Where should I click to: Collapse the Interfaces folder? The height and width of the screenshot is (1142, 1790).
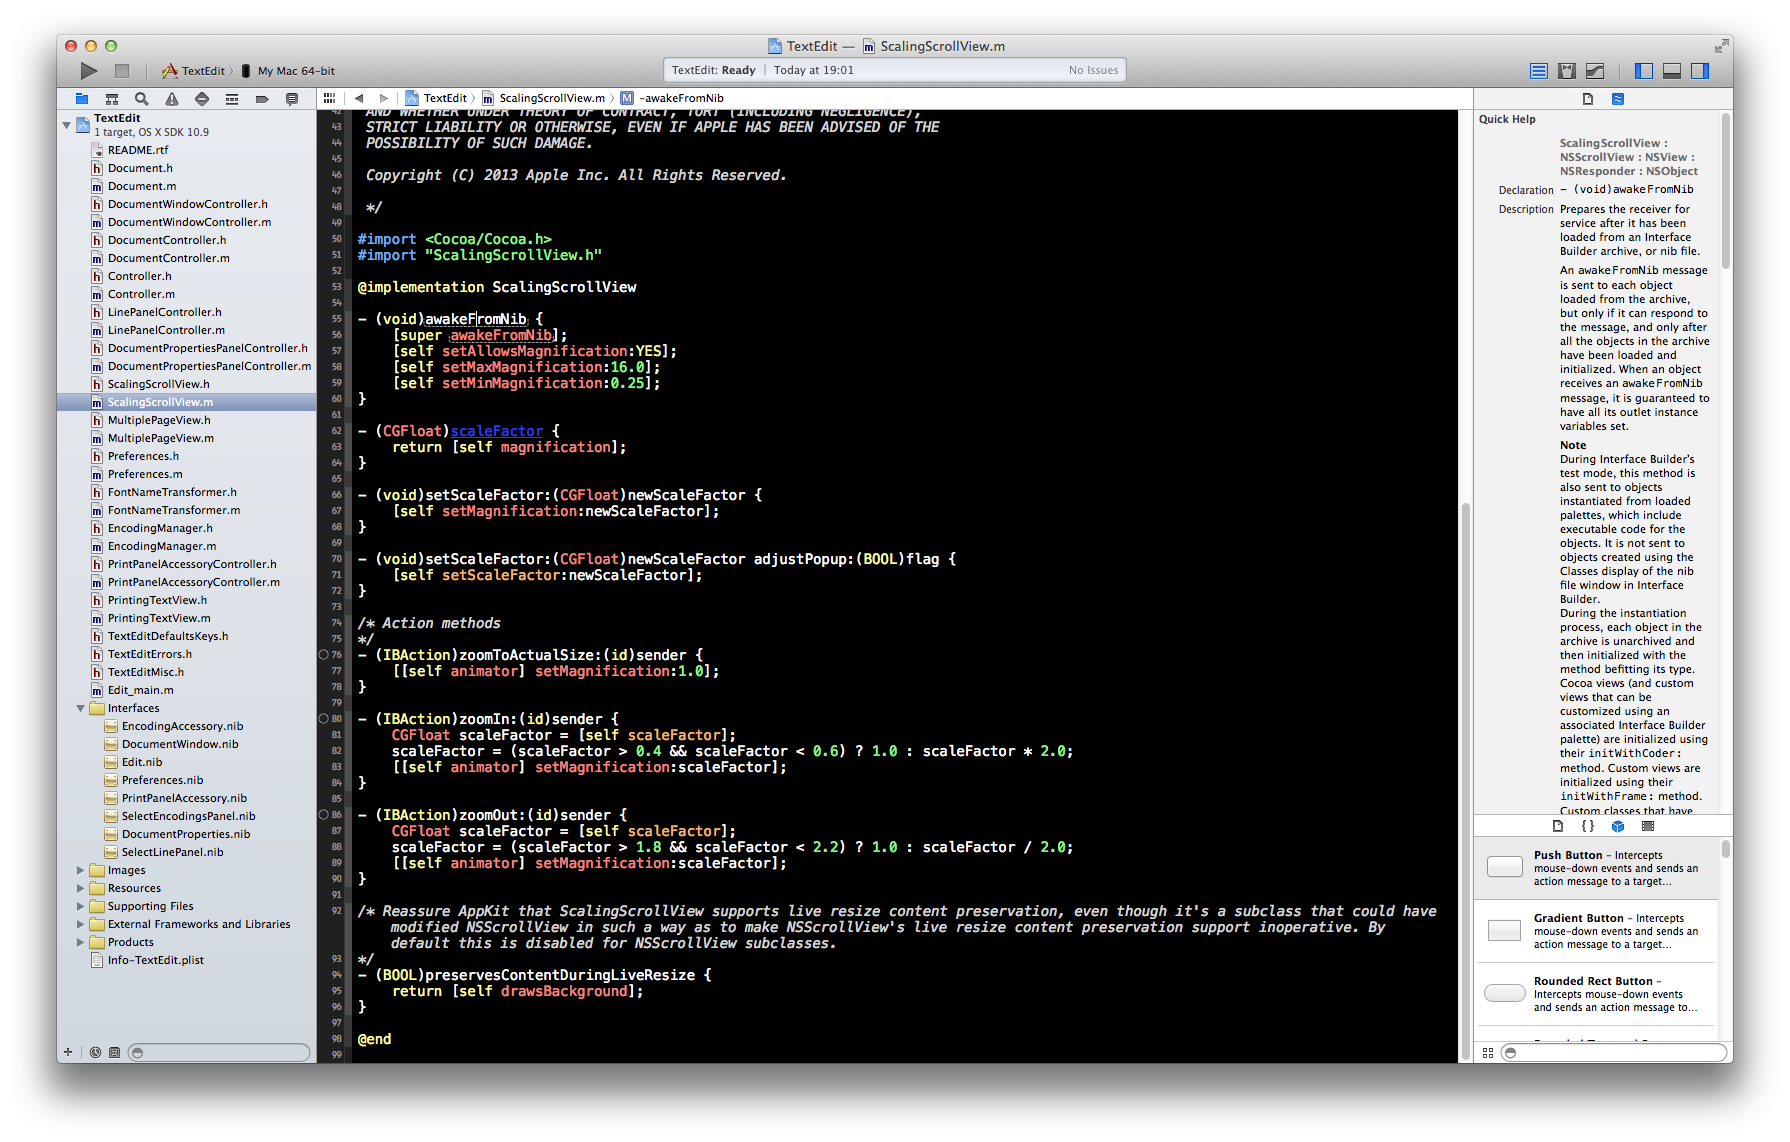tap(81, 708)
